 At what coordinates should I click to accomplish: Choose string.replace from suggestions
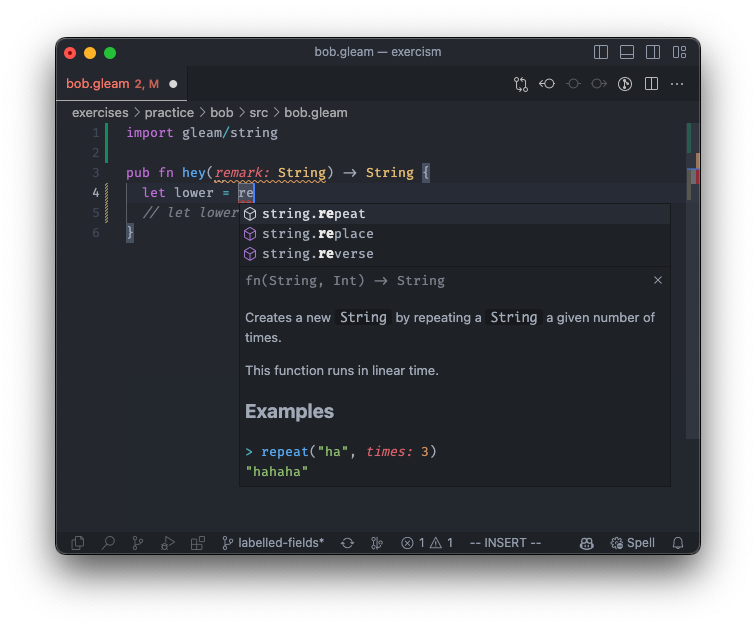[455, 234]
